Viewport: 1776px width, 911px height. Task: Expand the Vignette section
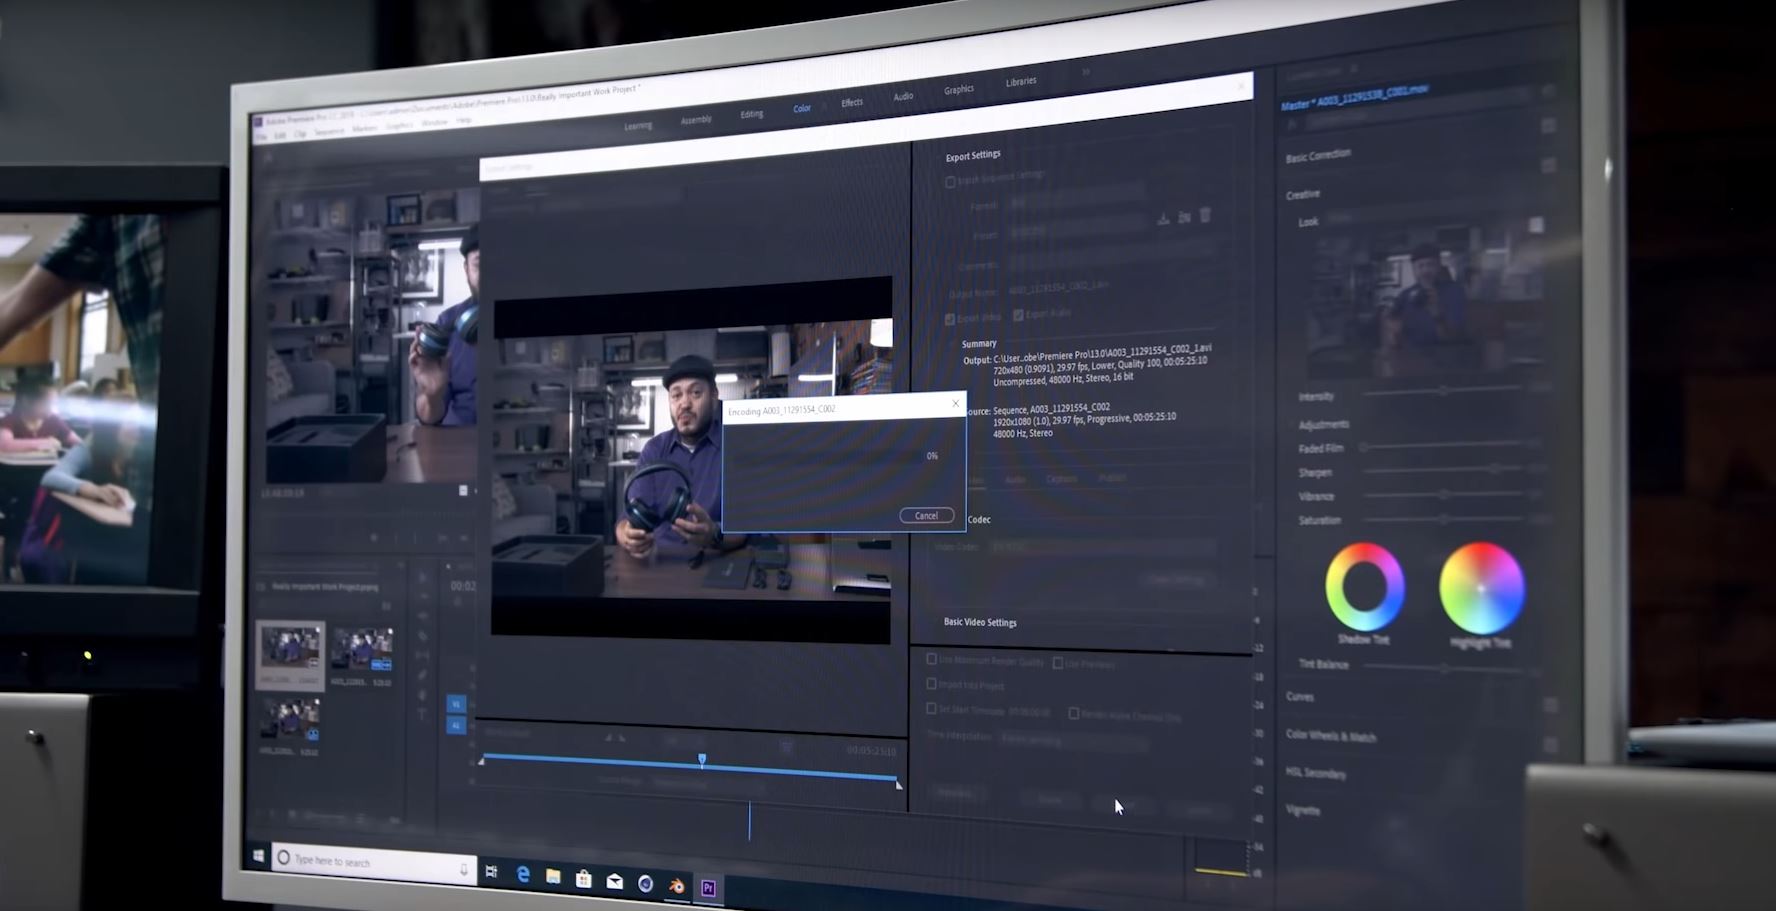click(1303, 809)
